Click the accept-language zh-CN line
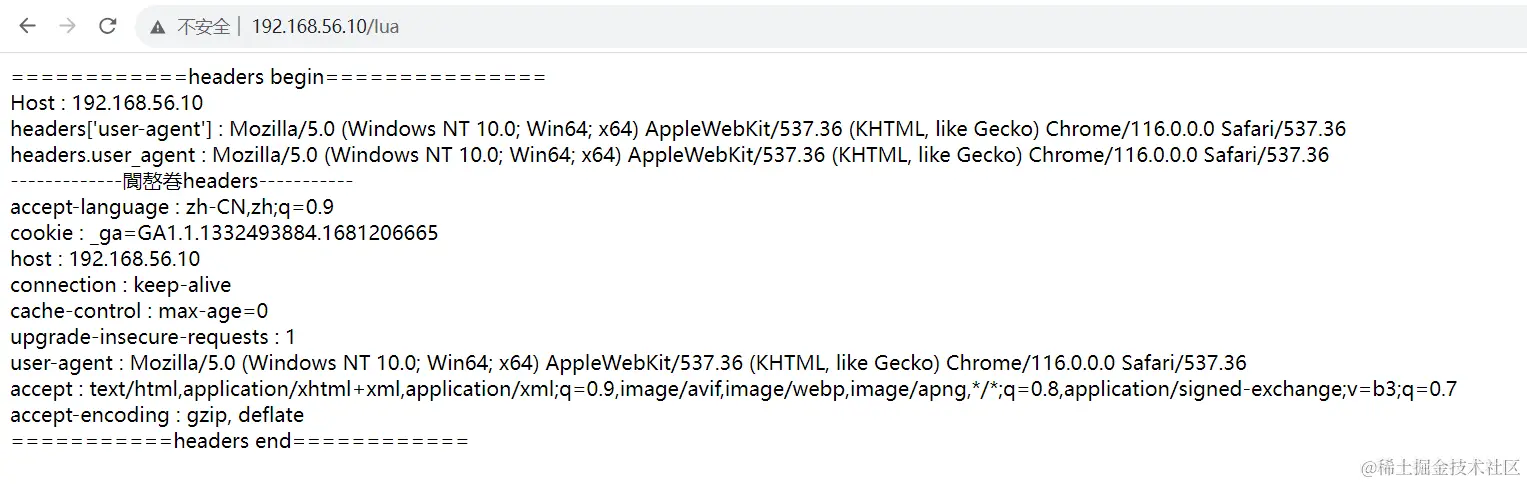Image resolution: width=1527 pixels, height=484 pixels. (172, 207)
